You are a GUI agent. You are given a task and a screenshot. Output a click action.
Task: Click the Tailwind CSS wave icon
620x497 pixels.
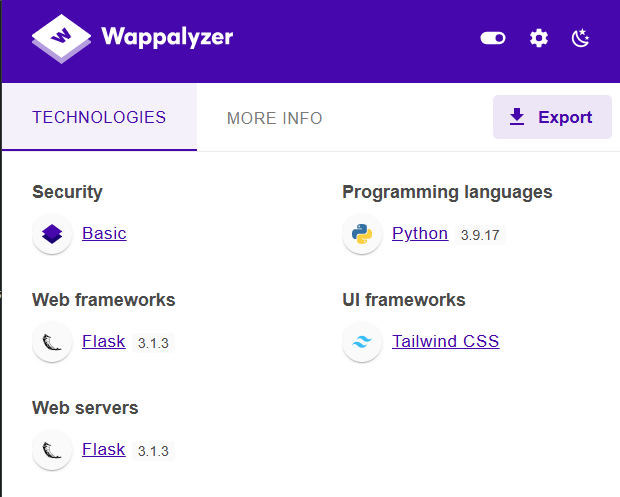click(362, 342)
